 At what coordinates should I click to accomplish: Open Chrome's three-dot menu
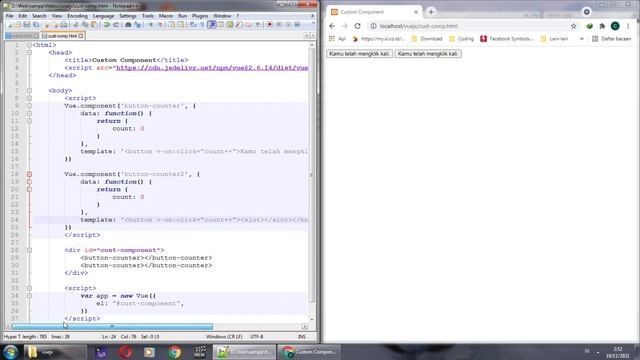pos(628,26)
